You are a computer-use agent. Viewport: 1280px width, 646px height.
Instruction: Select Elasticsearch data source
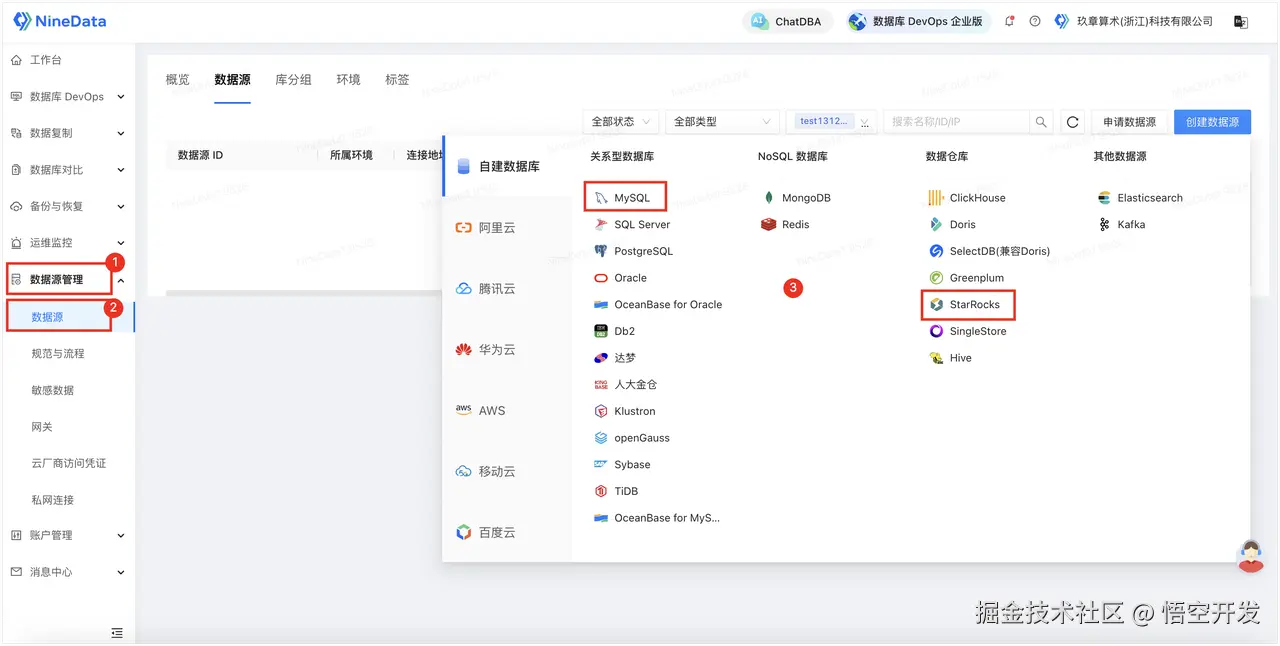tap(1140, 198)
